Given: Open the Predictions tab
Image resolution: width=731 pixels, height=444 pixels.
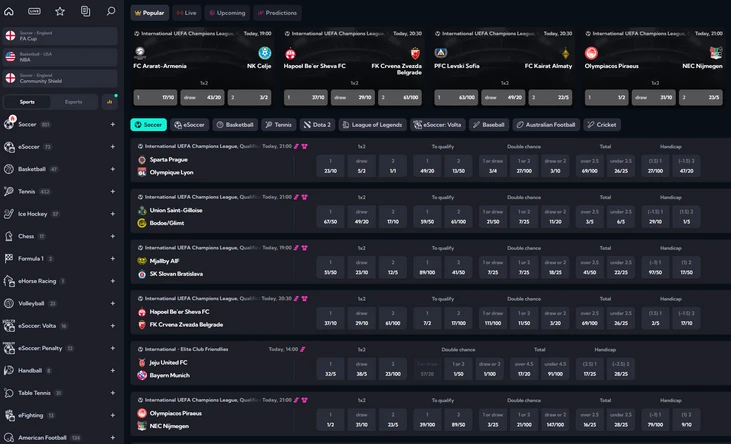Looking at the screenshot, I should [x=277, y=13].
